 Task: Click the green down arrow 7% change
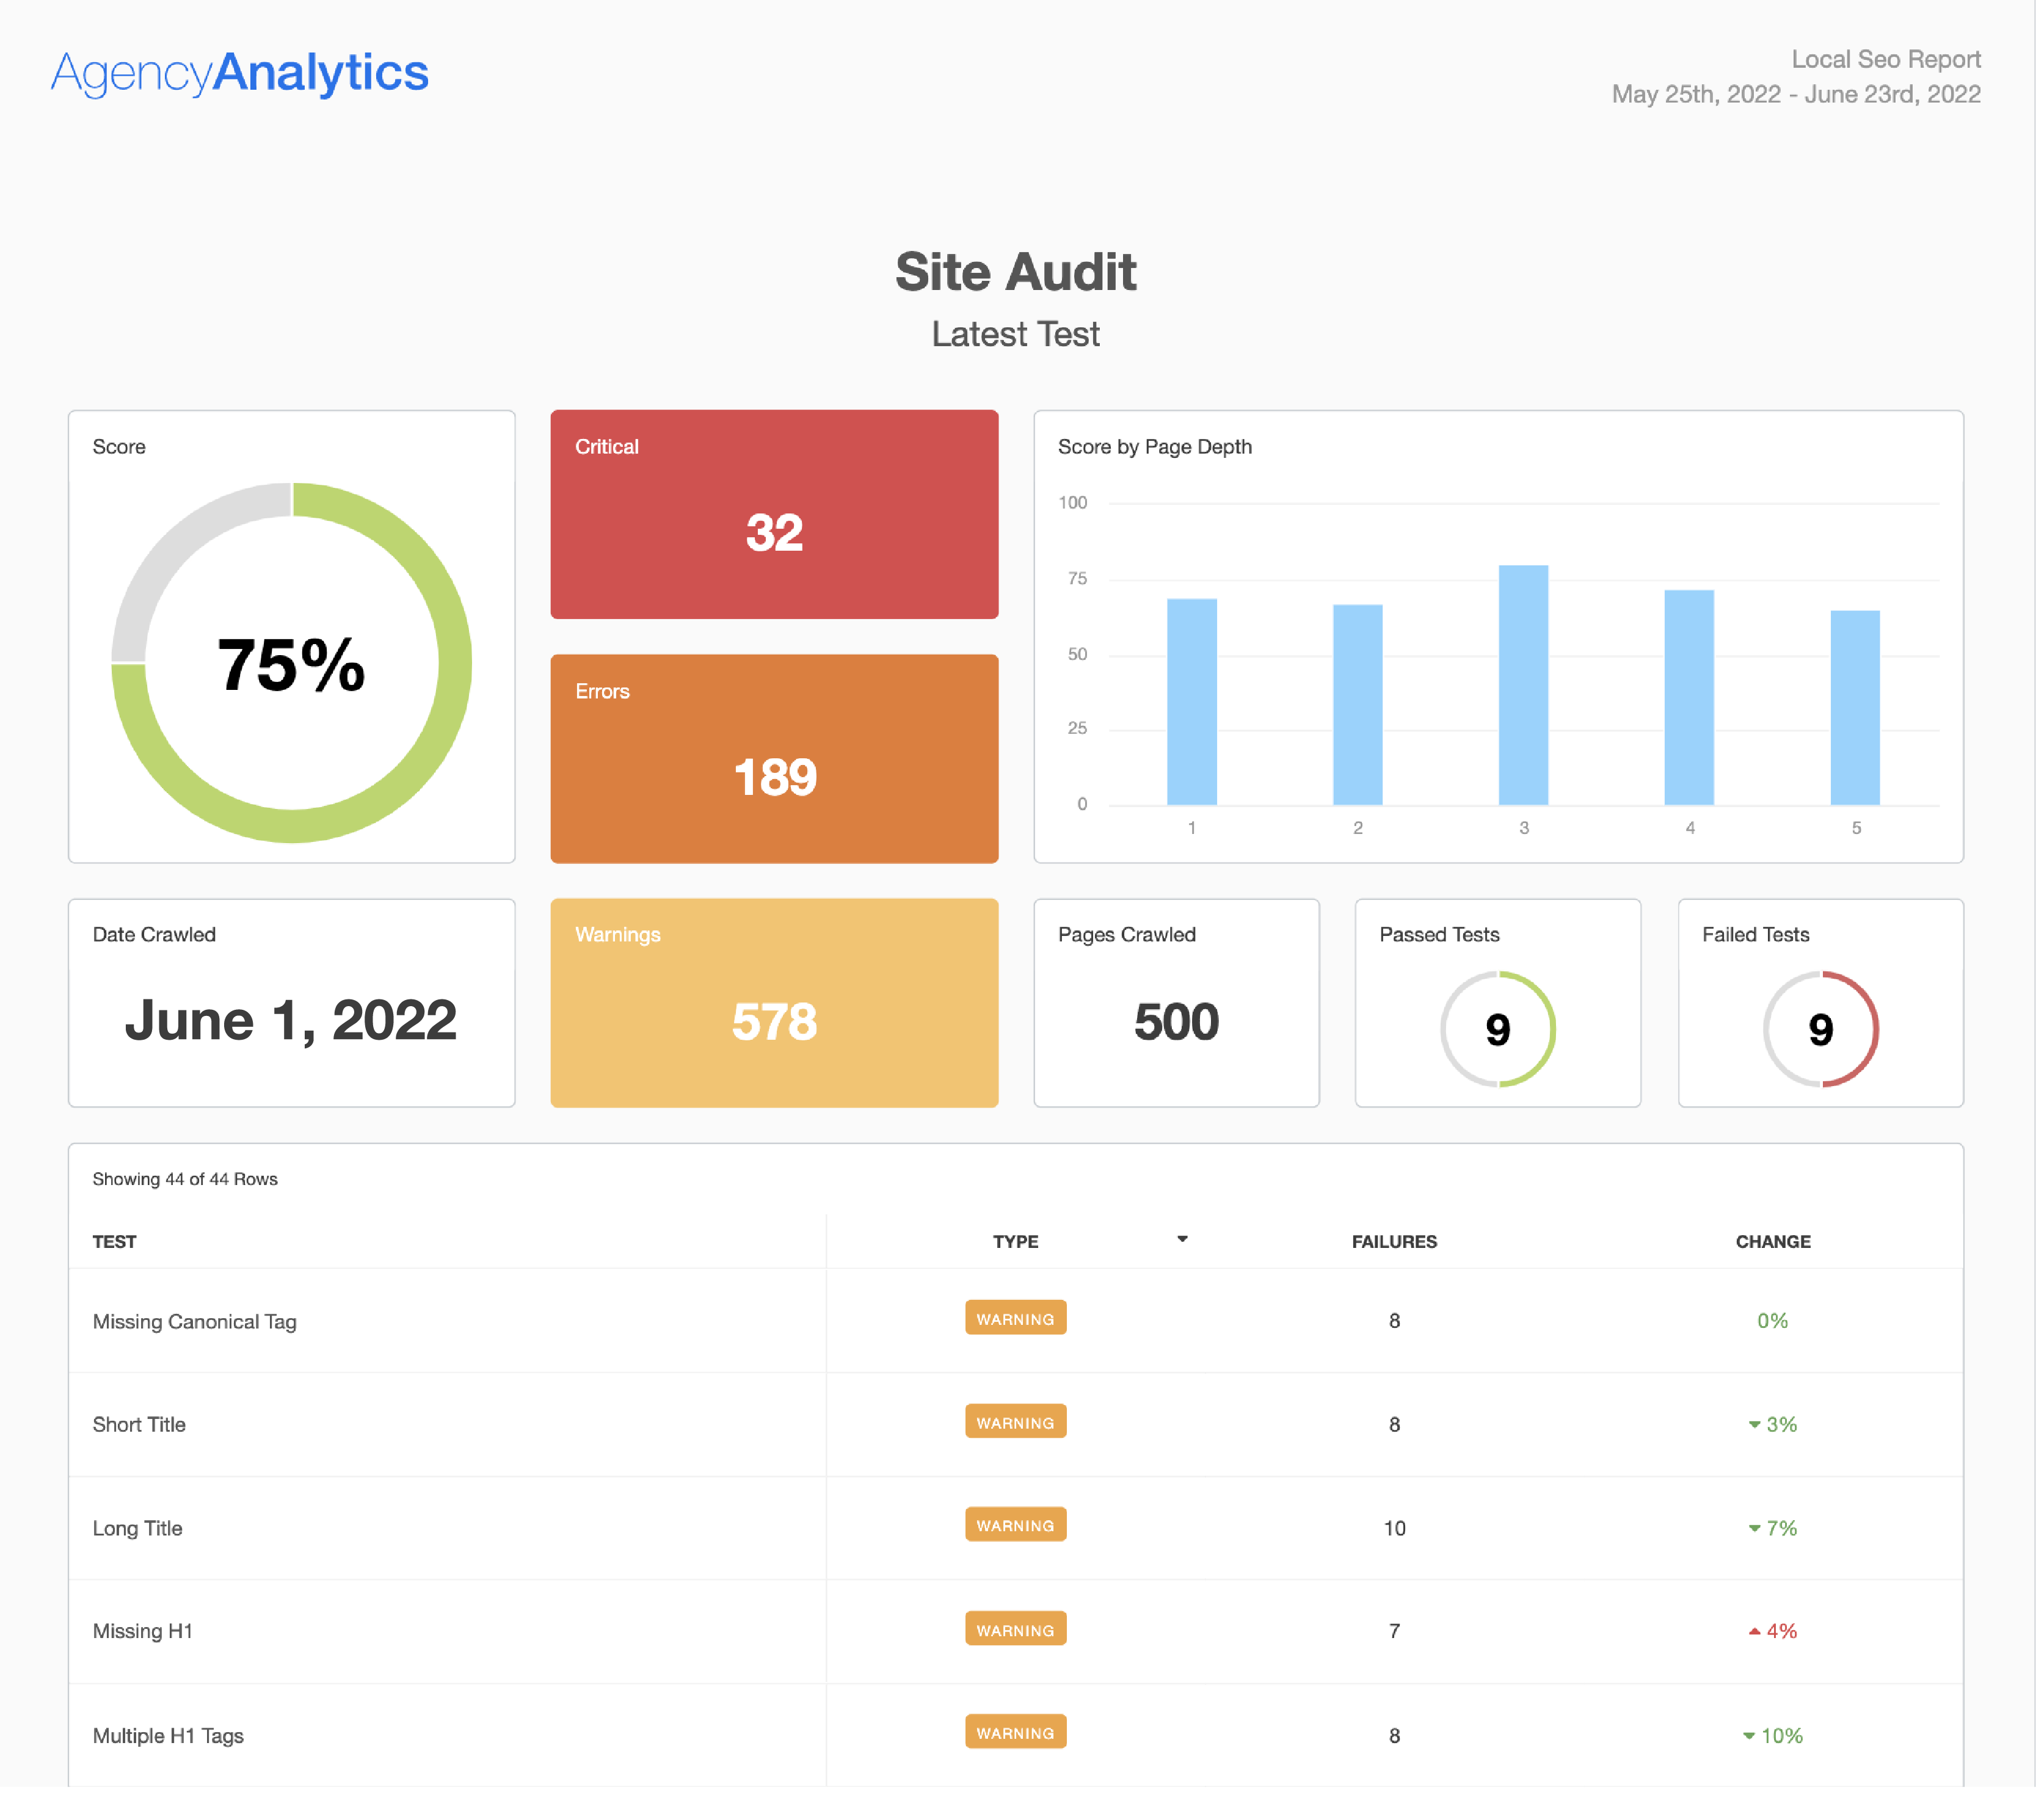1772,1528
